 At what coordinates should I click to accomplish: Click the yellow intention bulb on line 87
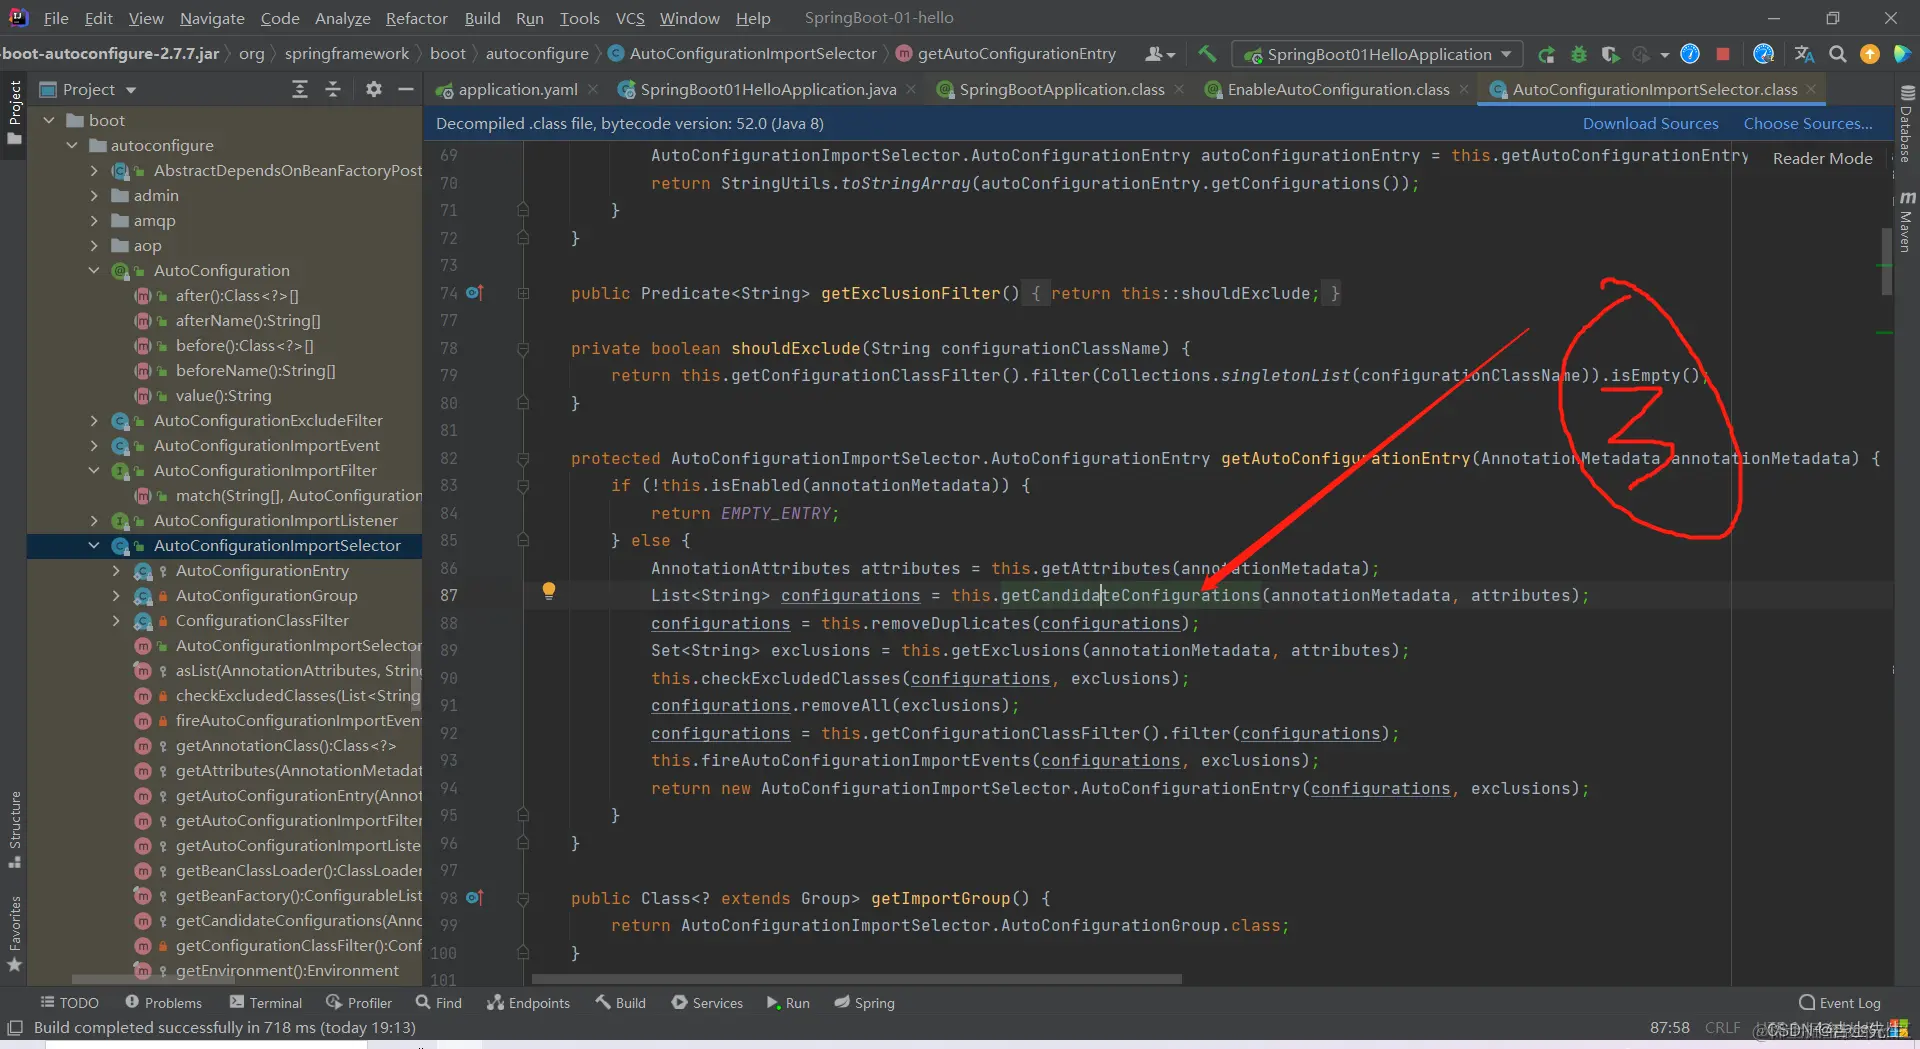point(549,591)
